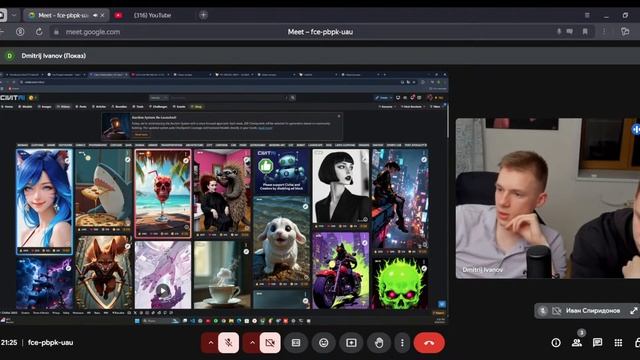Turn on captions in Meet

pyautogui.click(x=296, y=343)
